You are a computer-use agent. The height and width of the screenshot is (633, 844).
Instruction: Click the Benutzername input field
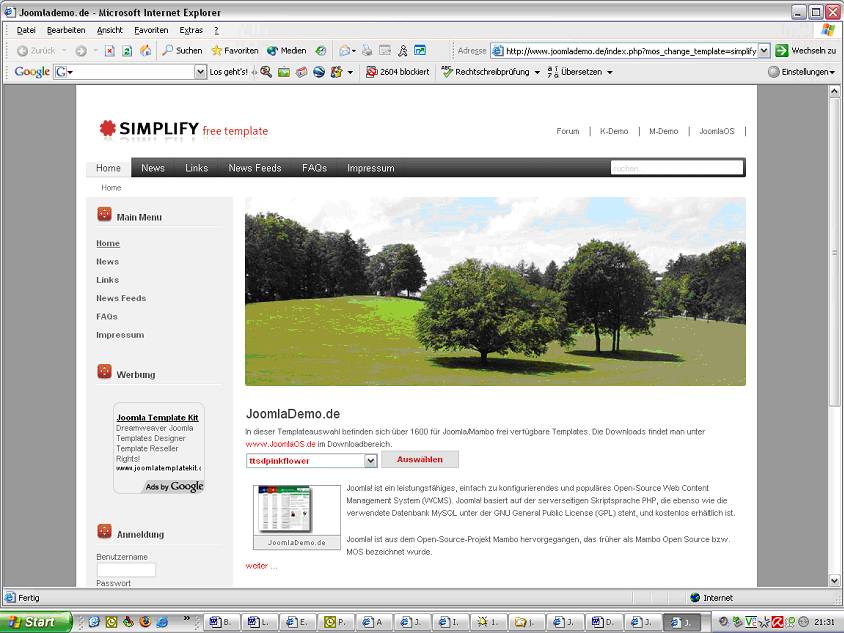click(x=126, y=569)
